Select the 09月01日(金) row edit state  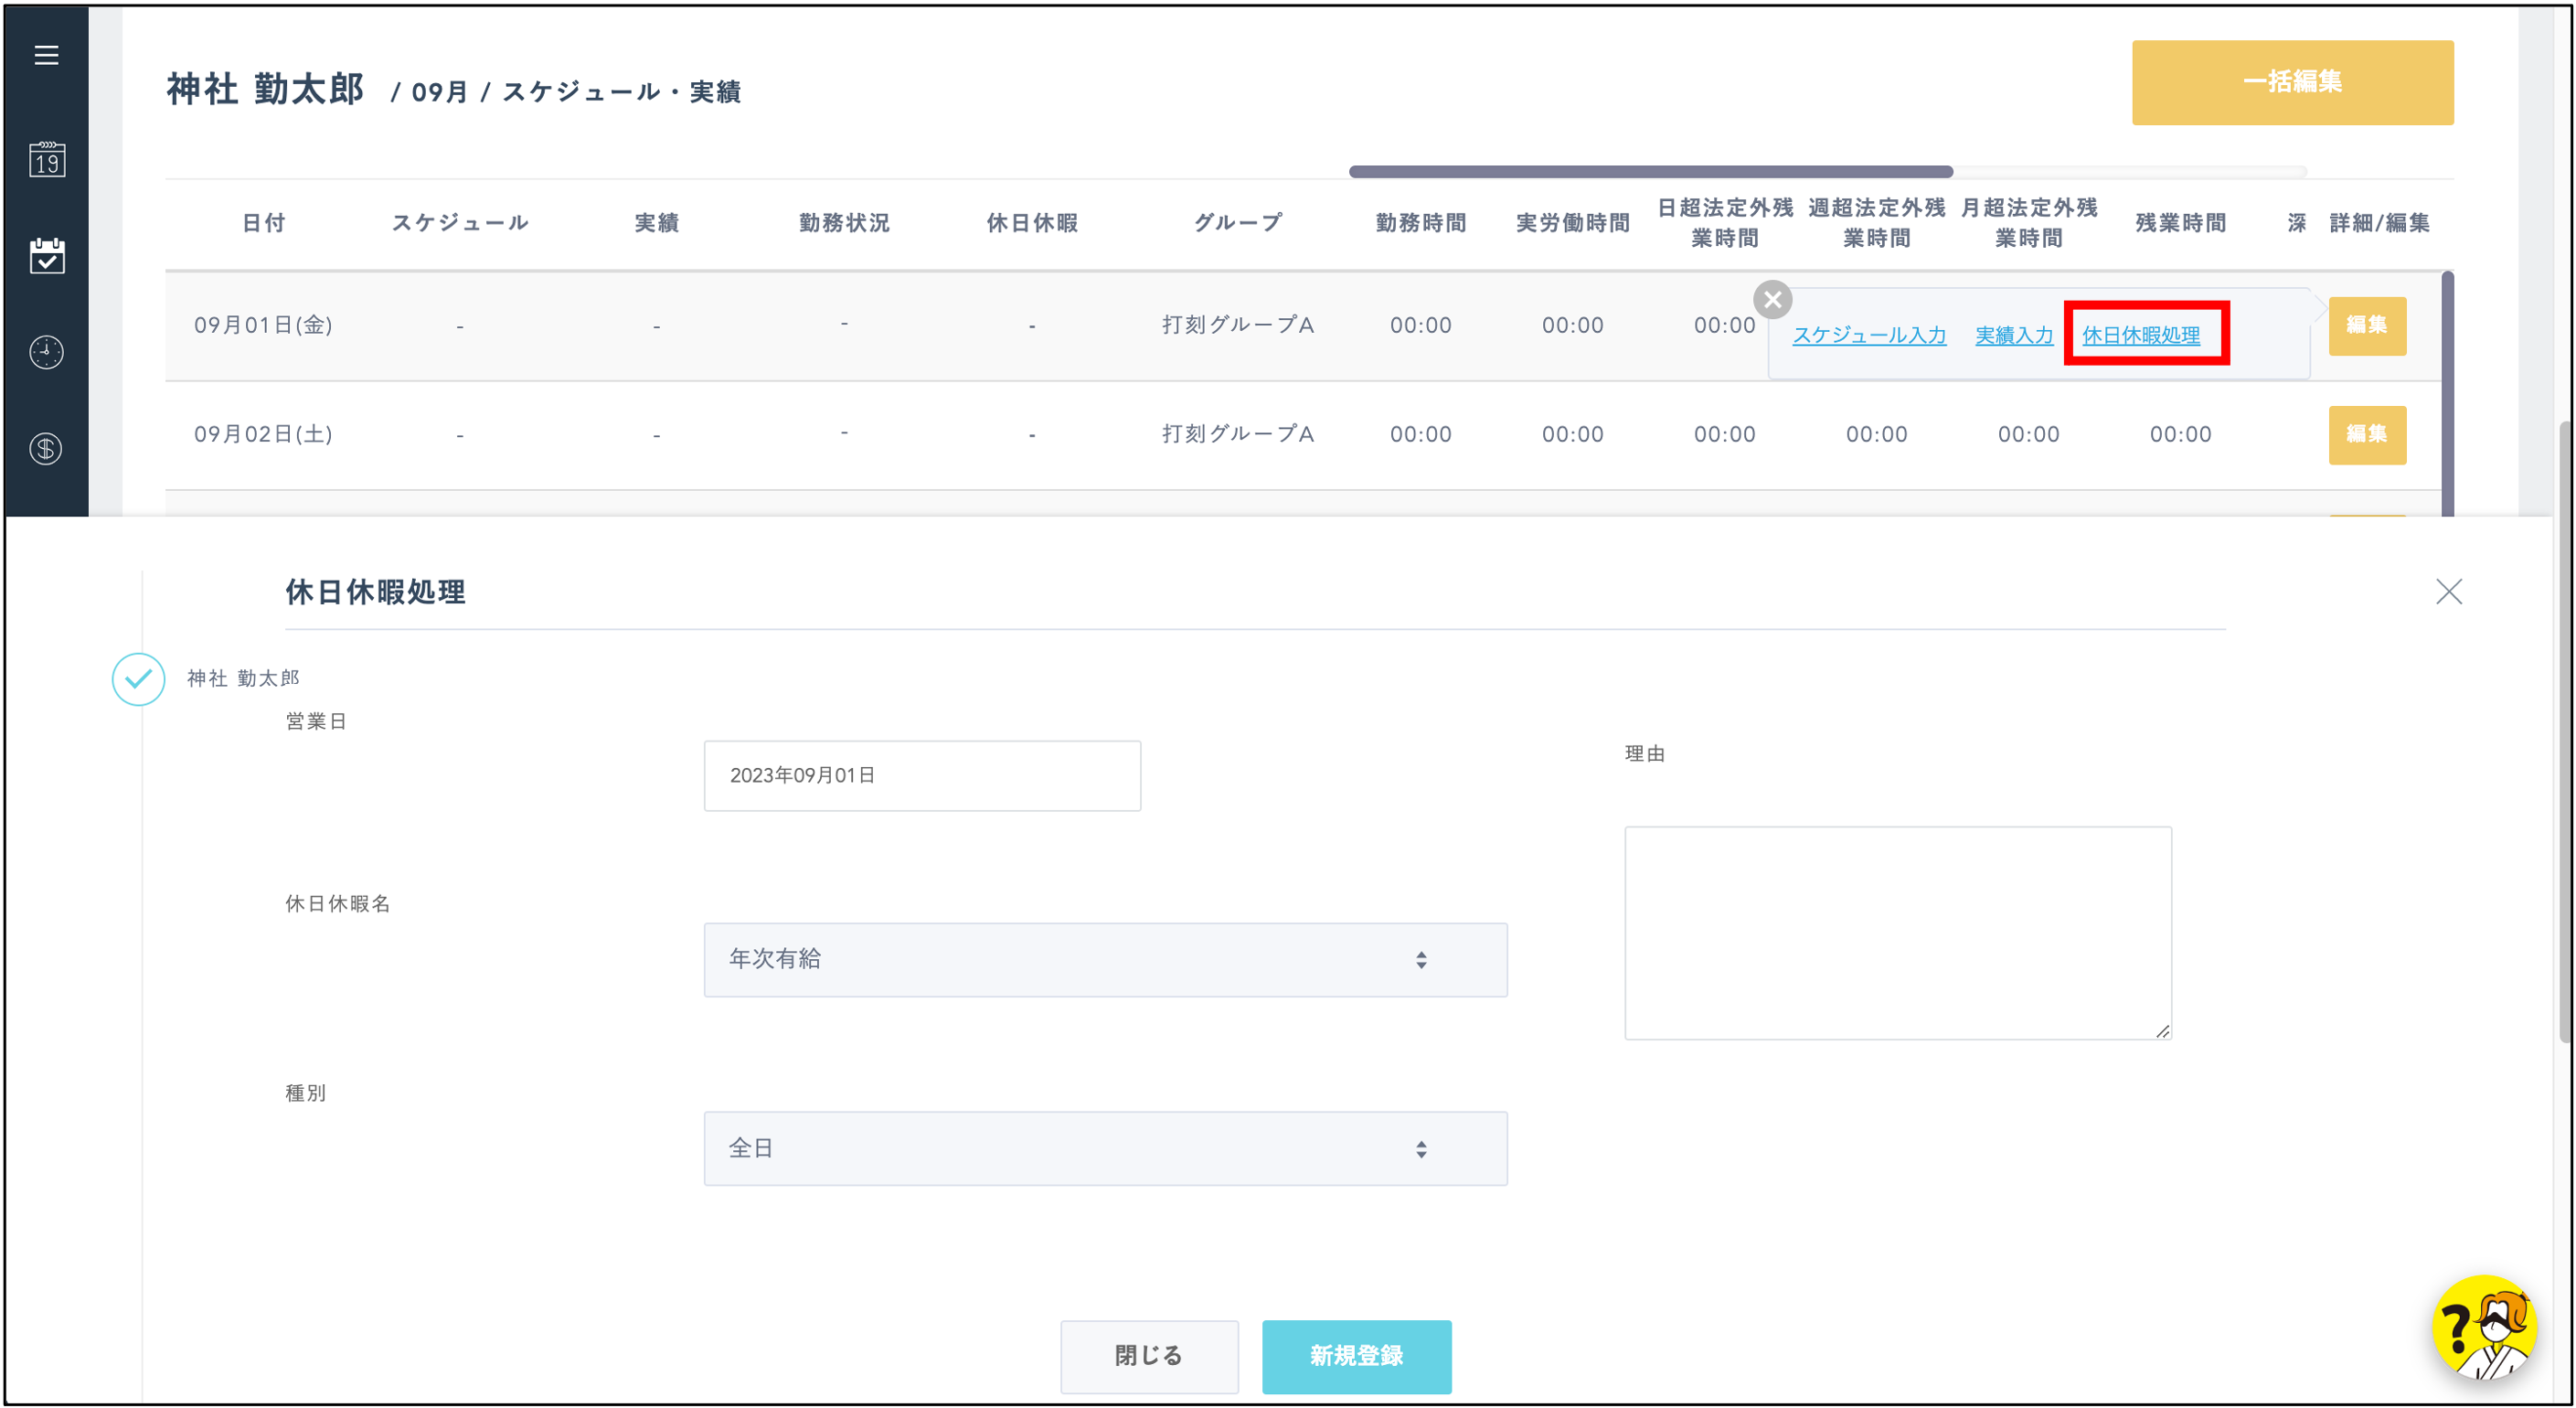click(x=2367, y=325)
